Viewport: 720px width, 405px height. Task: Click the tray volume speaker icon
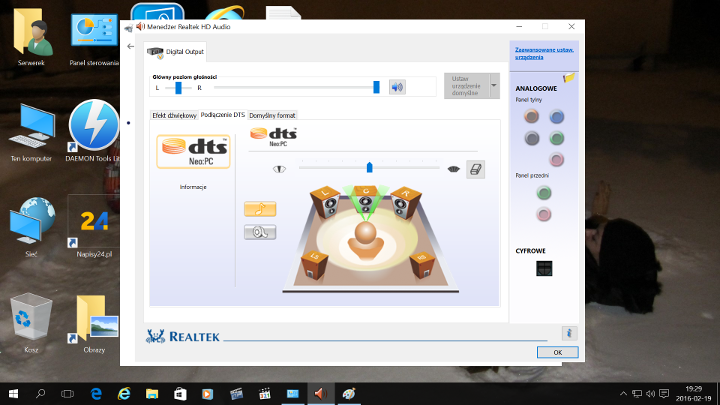(x=650, y=394)
